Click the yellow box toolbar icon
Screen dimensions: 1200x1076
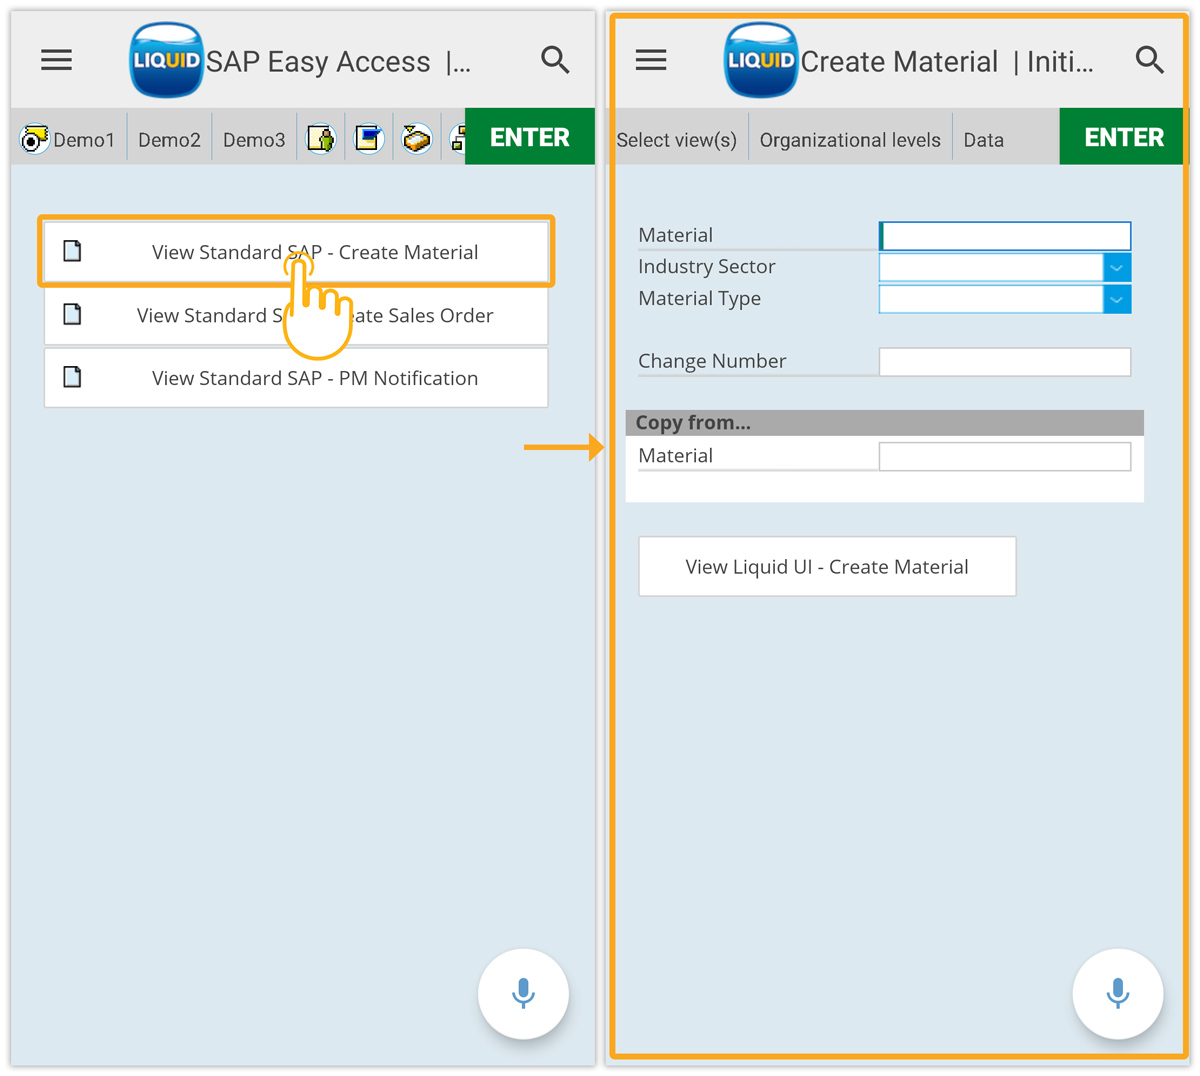417,139
